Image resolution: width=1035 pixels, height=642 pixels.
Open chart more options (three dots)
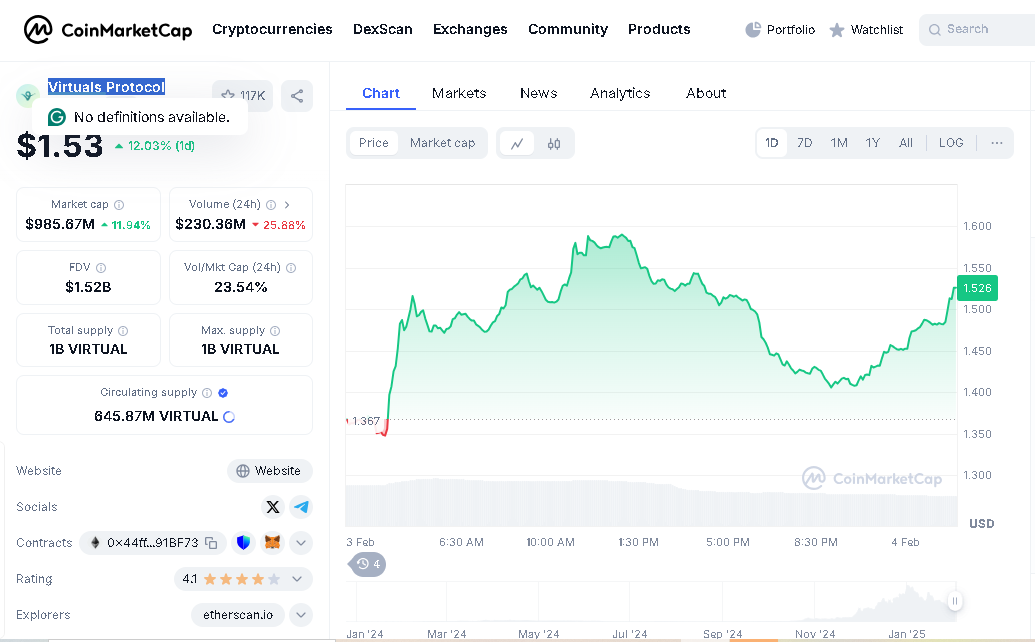[997, 143]
